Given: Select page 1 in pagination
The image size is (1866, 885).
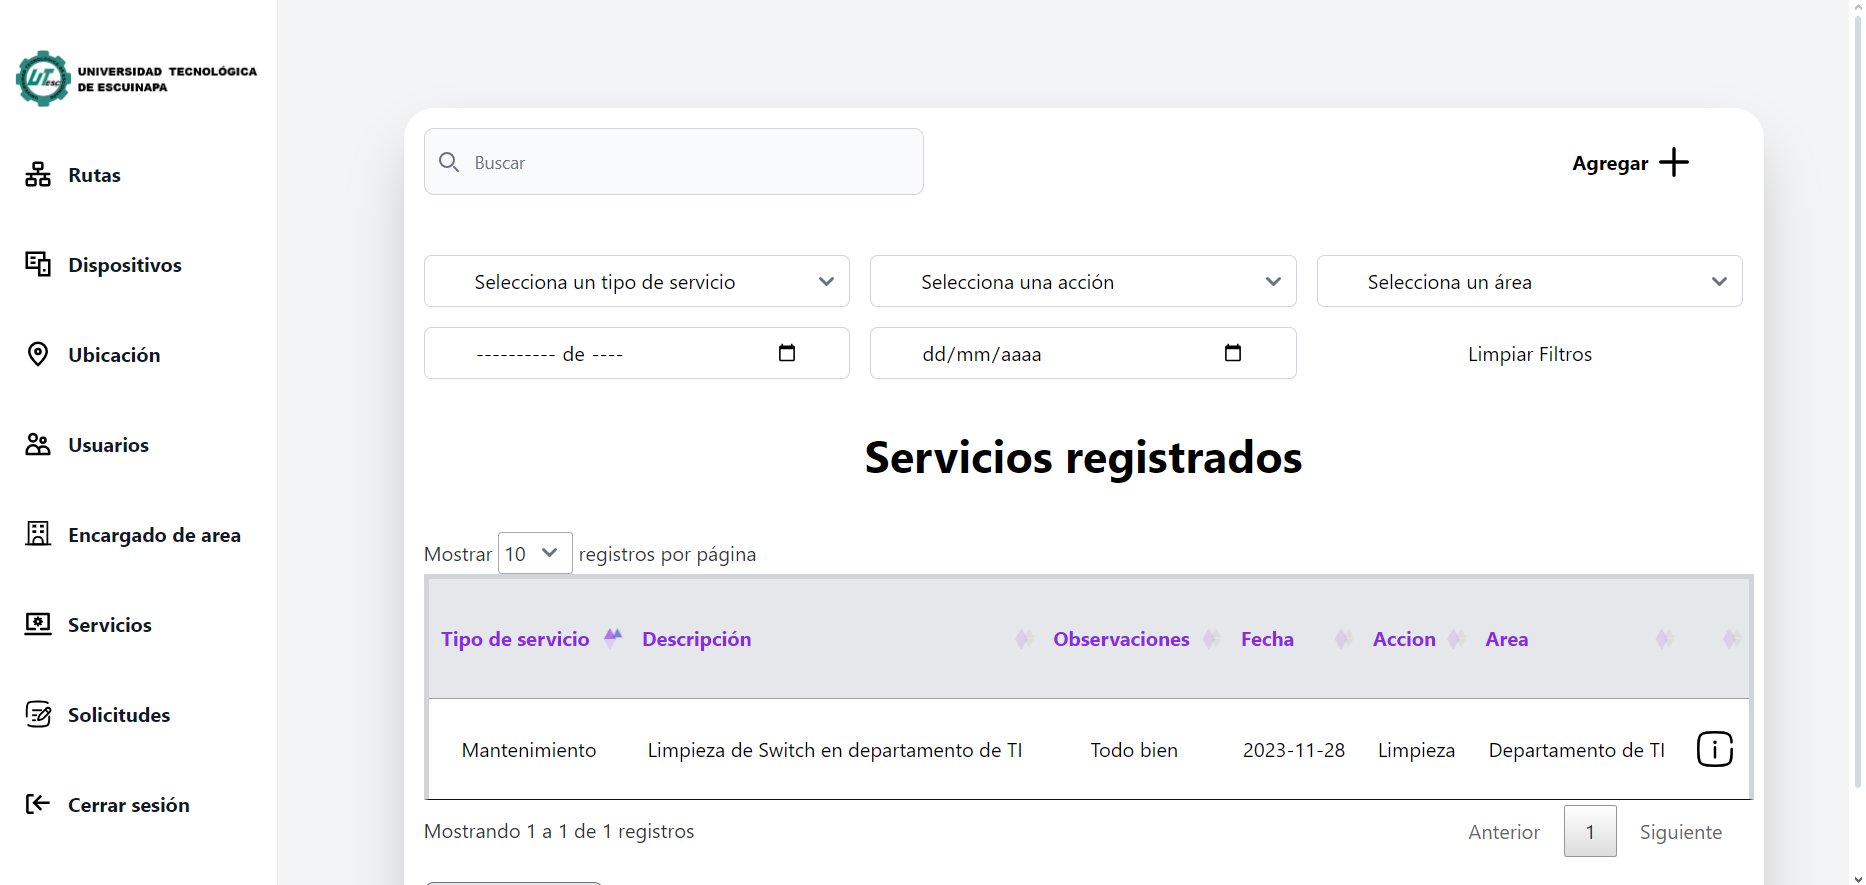Looking at the screenshot, I should [1589, 832].
